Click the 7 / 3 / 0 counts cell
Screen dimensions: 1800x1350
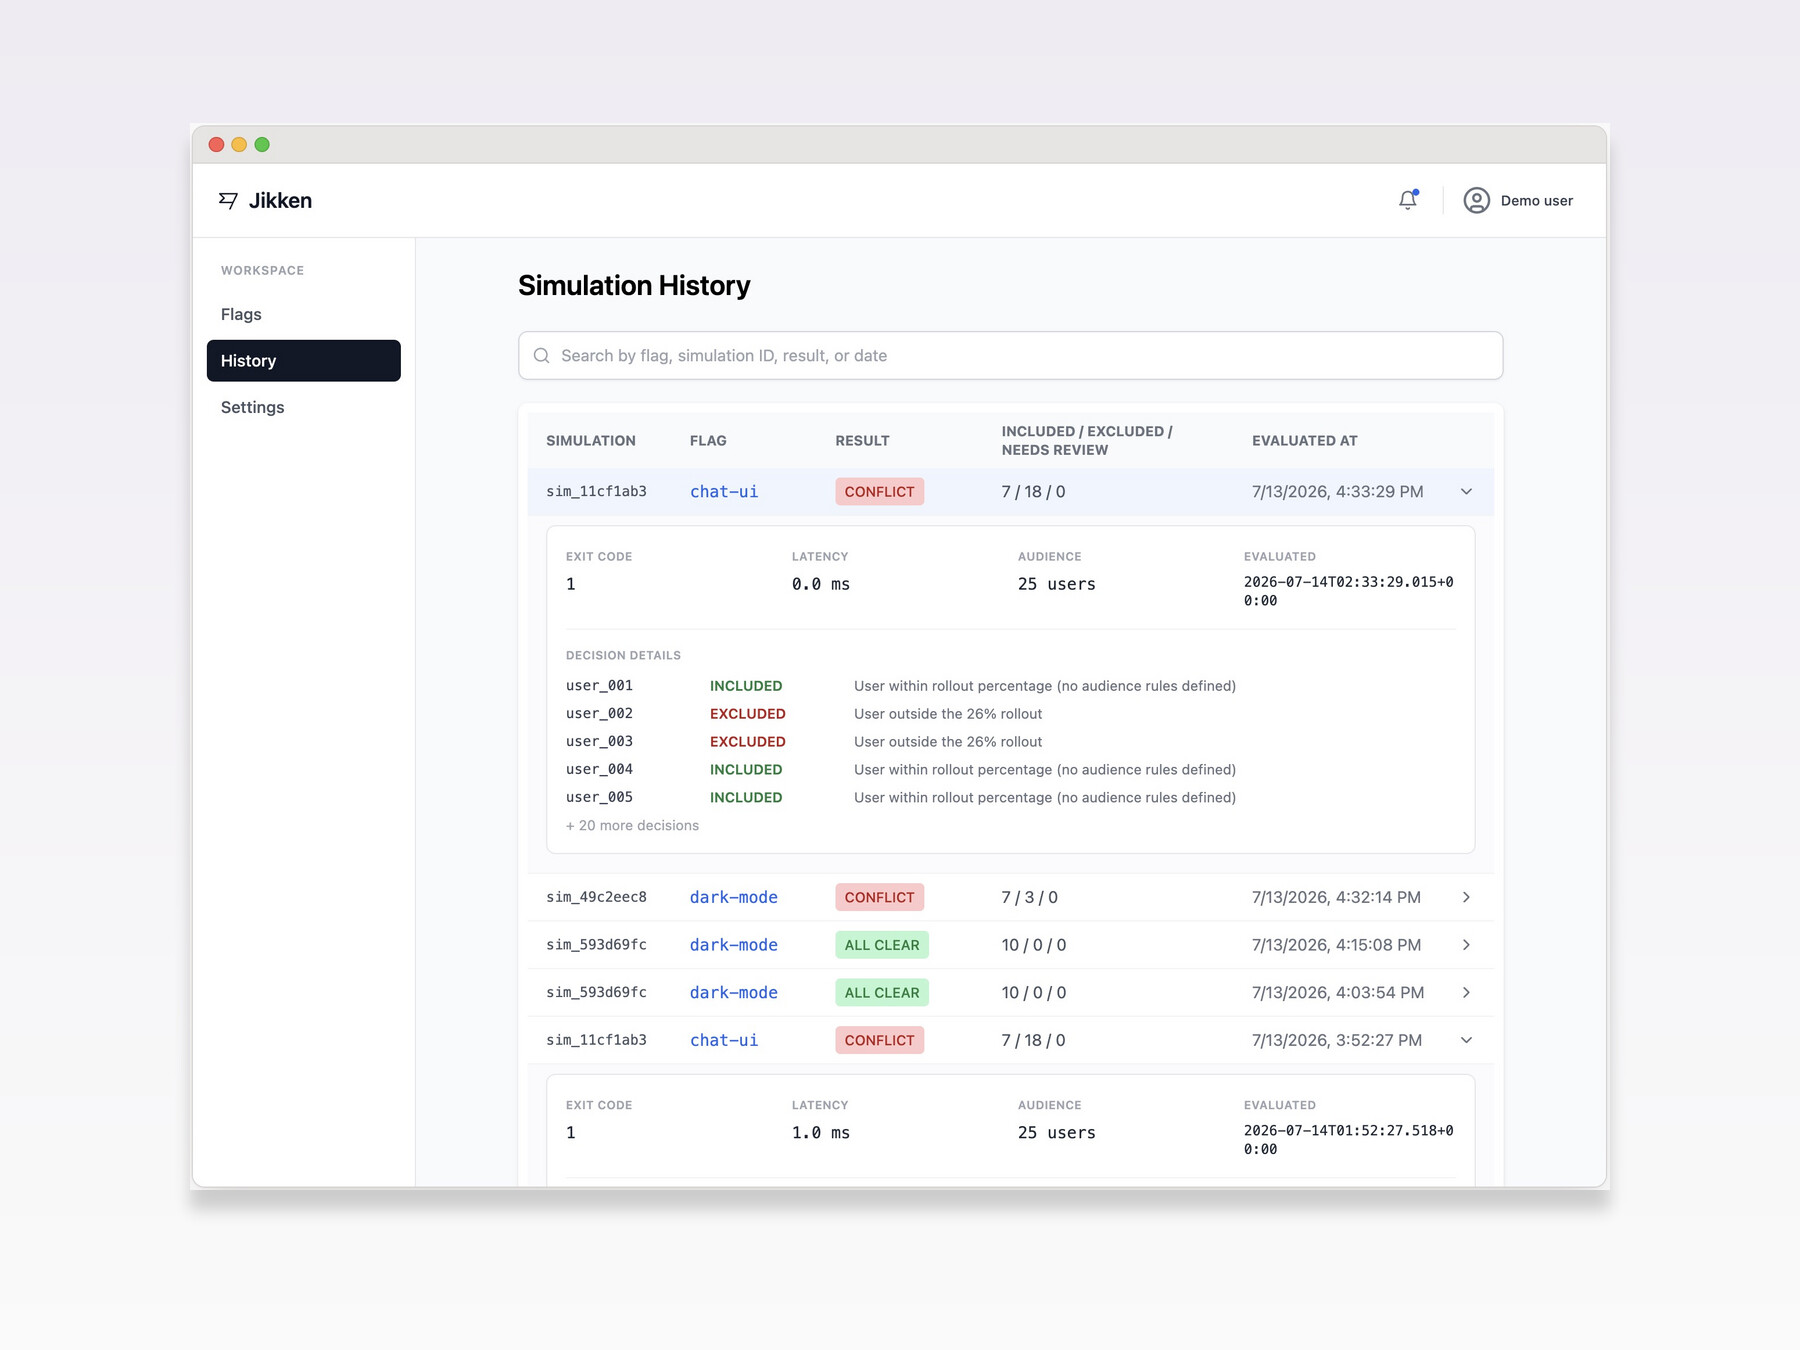point(1030,897)
